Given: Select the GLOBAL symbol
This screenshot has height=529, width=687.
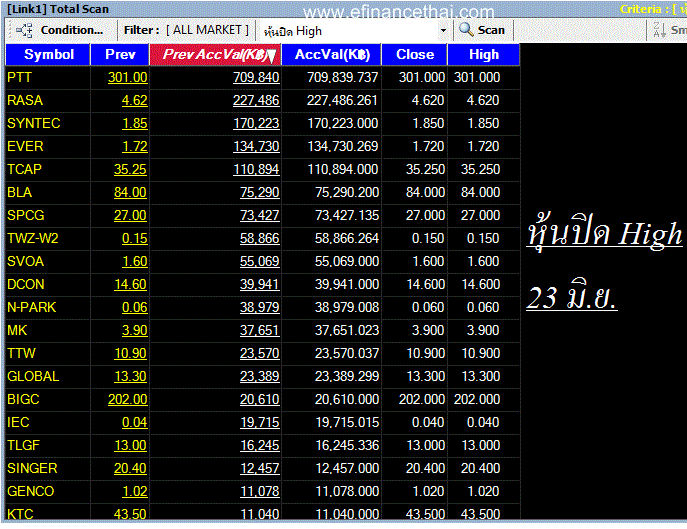Looking at the screenshot, I should (33, 376).
